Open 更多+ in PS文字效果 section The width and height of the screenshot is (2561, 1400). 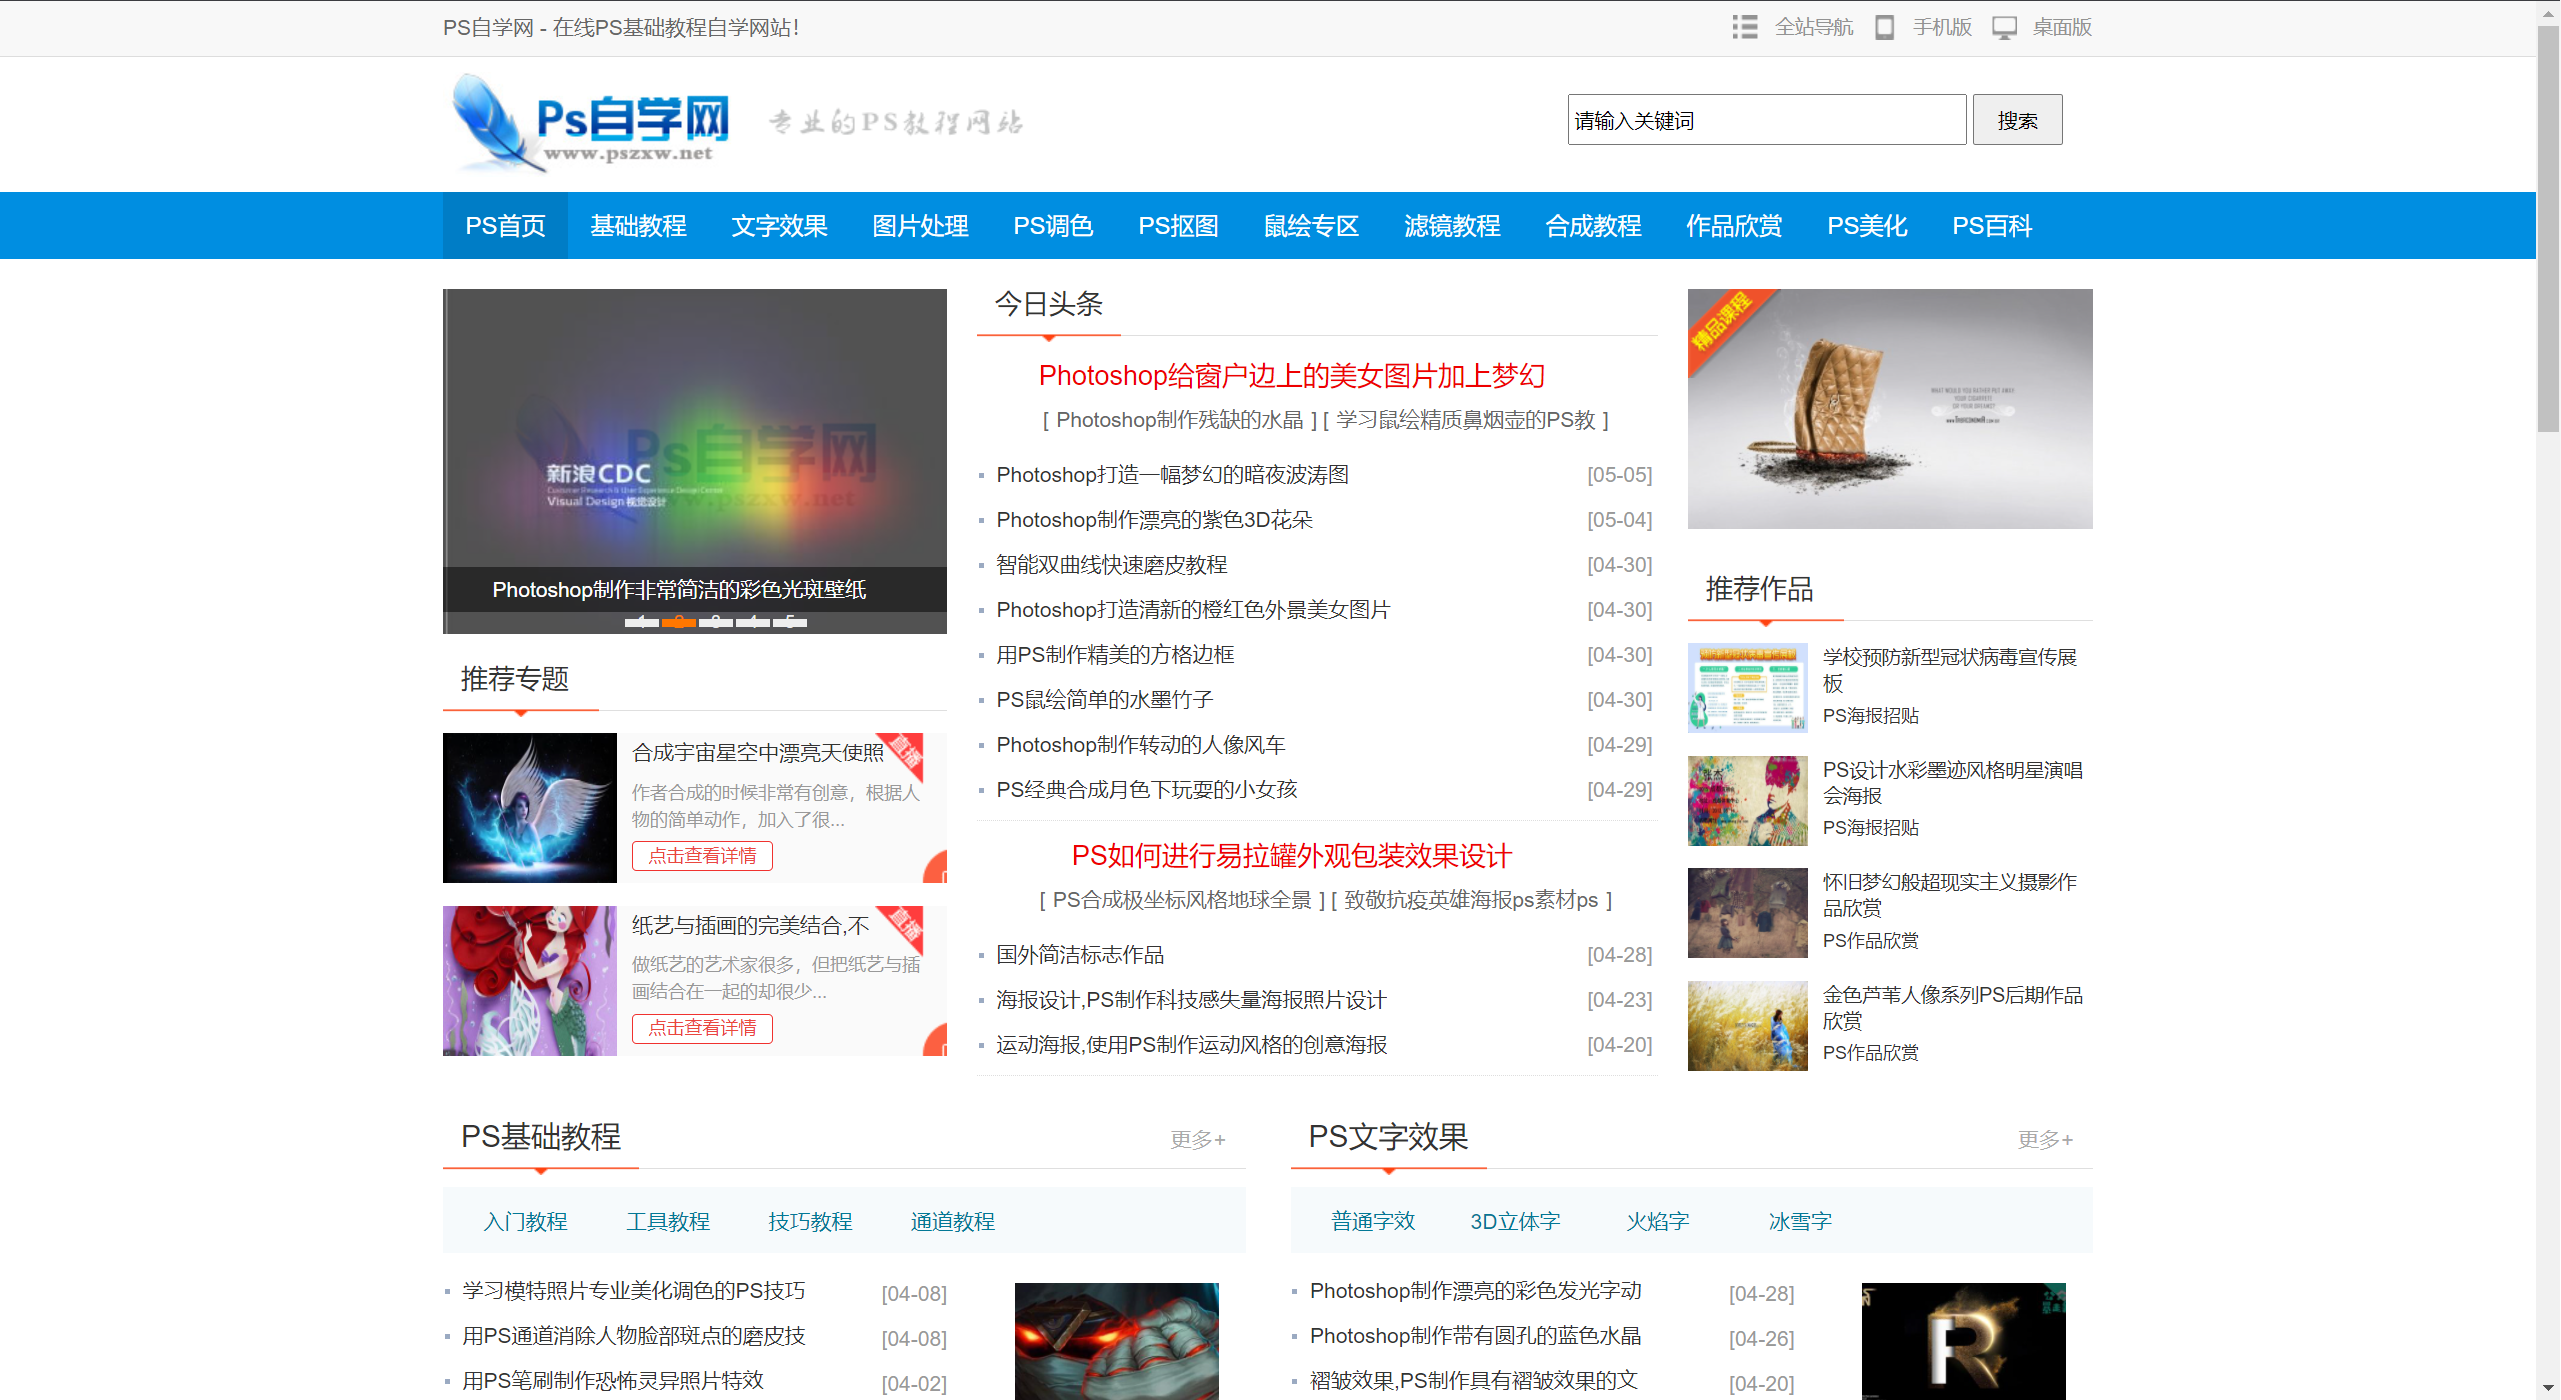pos(2044,1139)
